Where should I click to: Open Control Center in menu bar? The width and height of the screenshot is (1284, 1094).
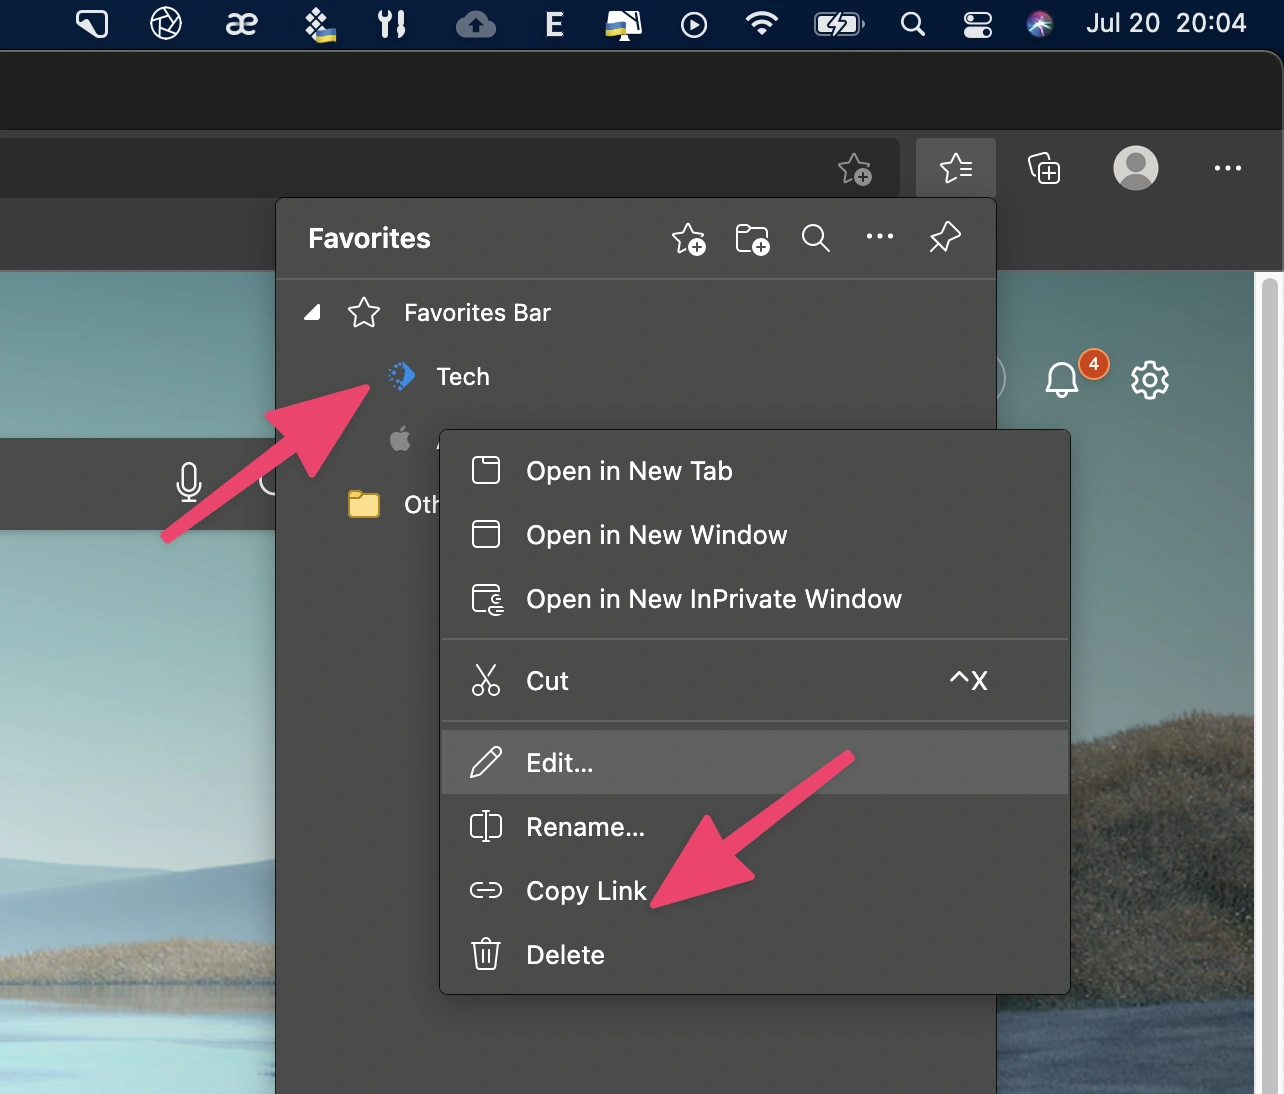pyautogui.click(x=977, y=24)
